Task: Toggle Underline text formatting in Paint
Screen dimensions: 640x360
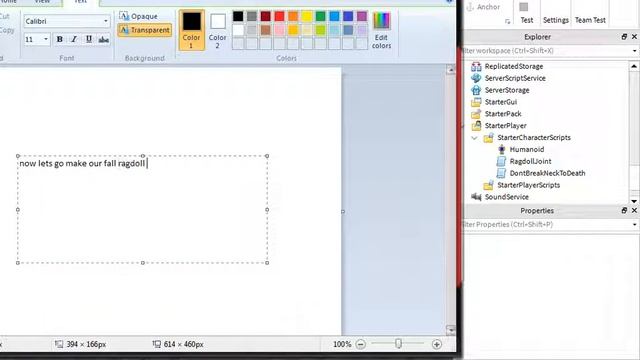Action: [89, 39]
